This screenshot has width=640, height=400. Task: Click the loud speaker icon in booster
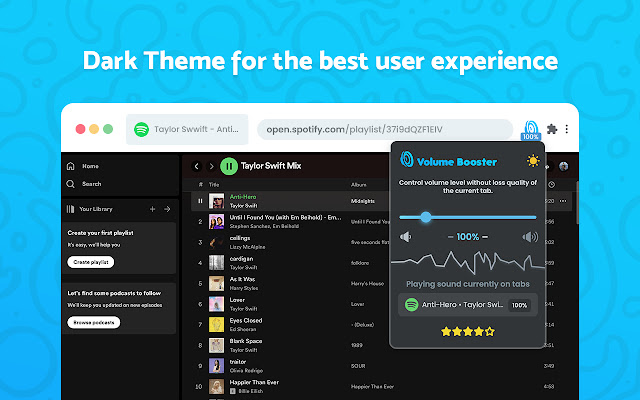[530, 237]
